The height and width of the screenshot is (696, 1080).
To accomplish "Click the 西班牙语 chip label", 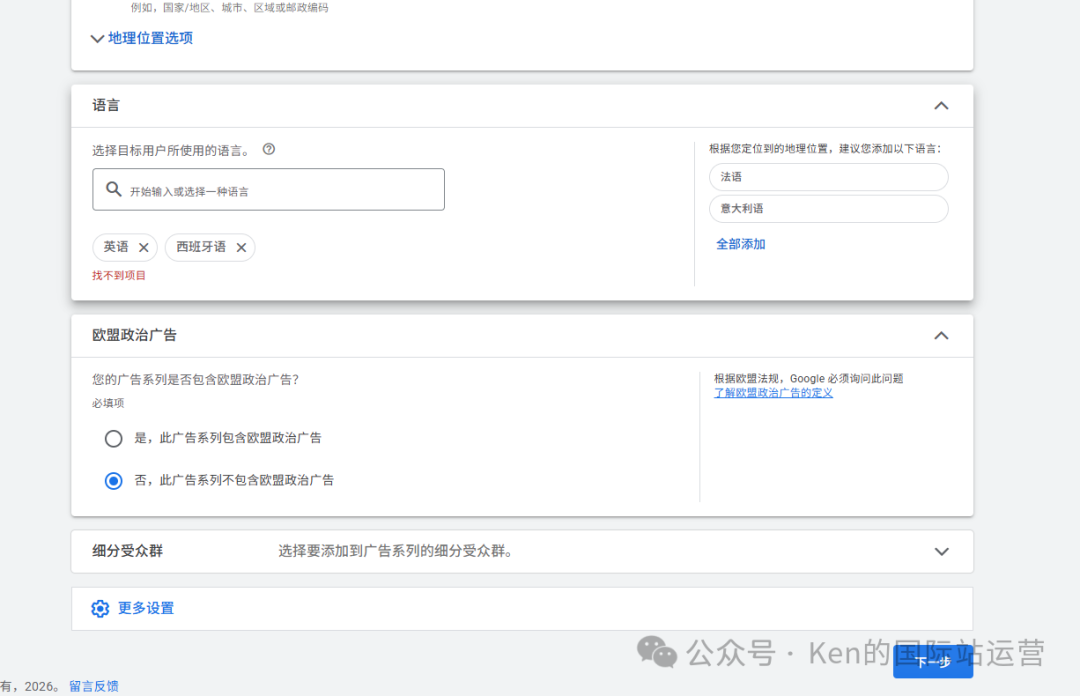I will [x=201, y=247].
